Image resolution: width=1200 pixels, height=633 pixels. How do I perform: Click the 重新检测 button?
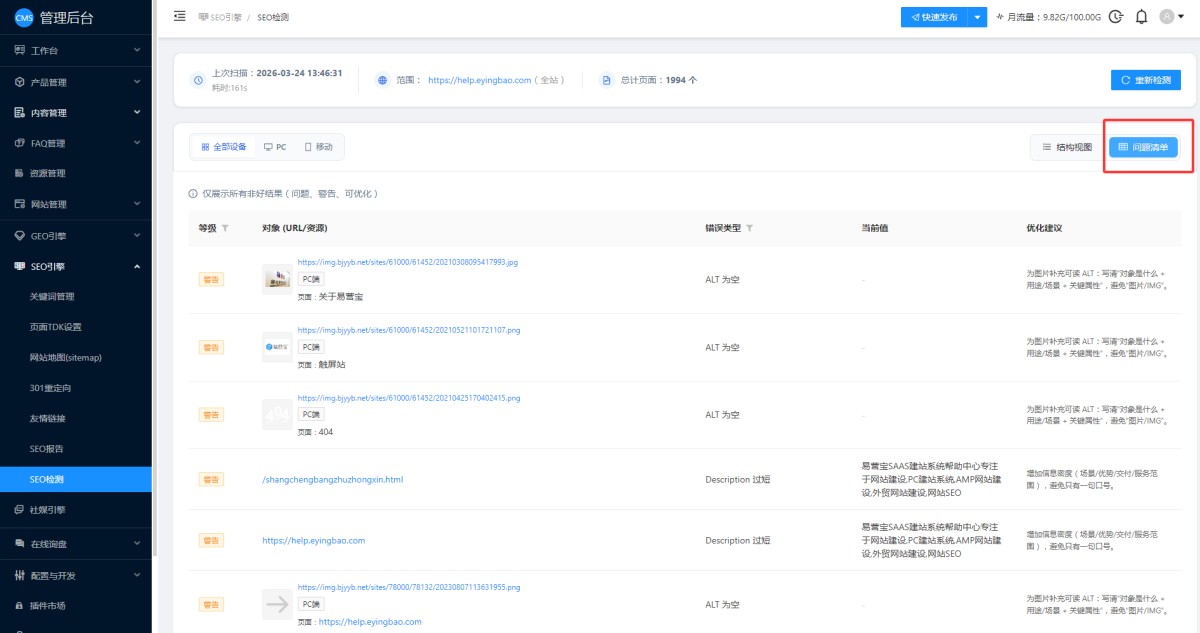pos(1145,80)
